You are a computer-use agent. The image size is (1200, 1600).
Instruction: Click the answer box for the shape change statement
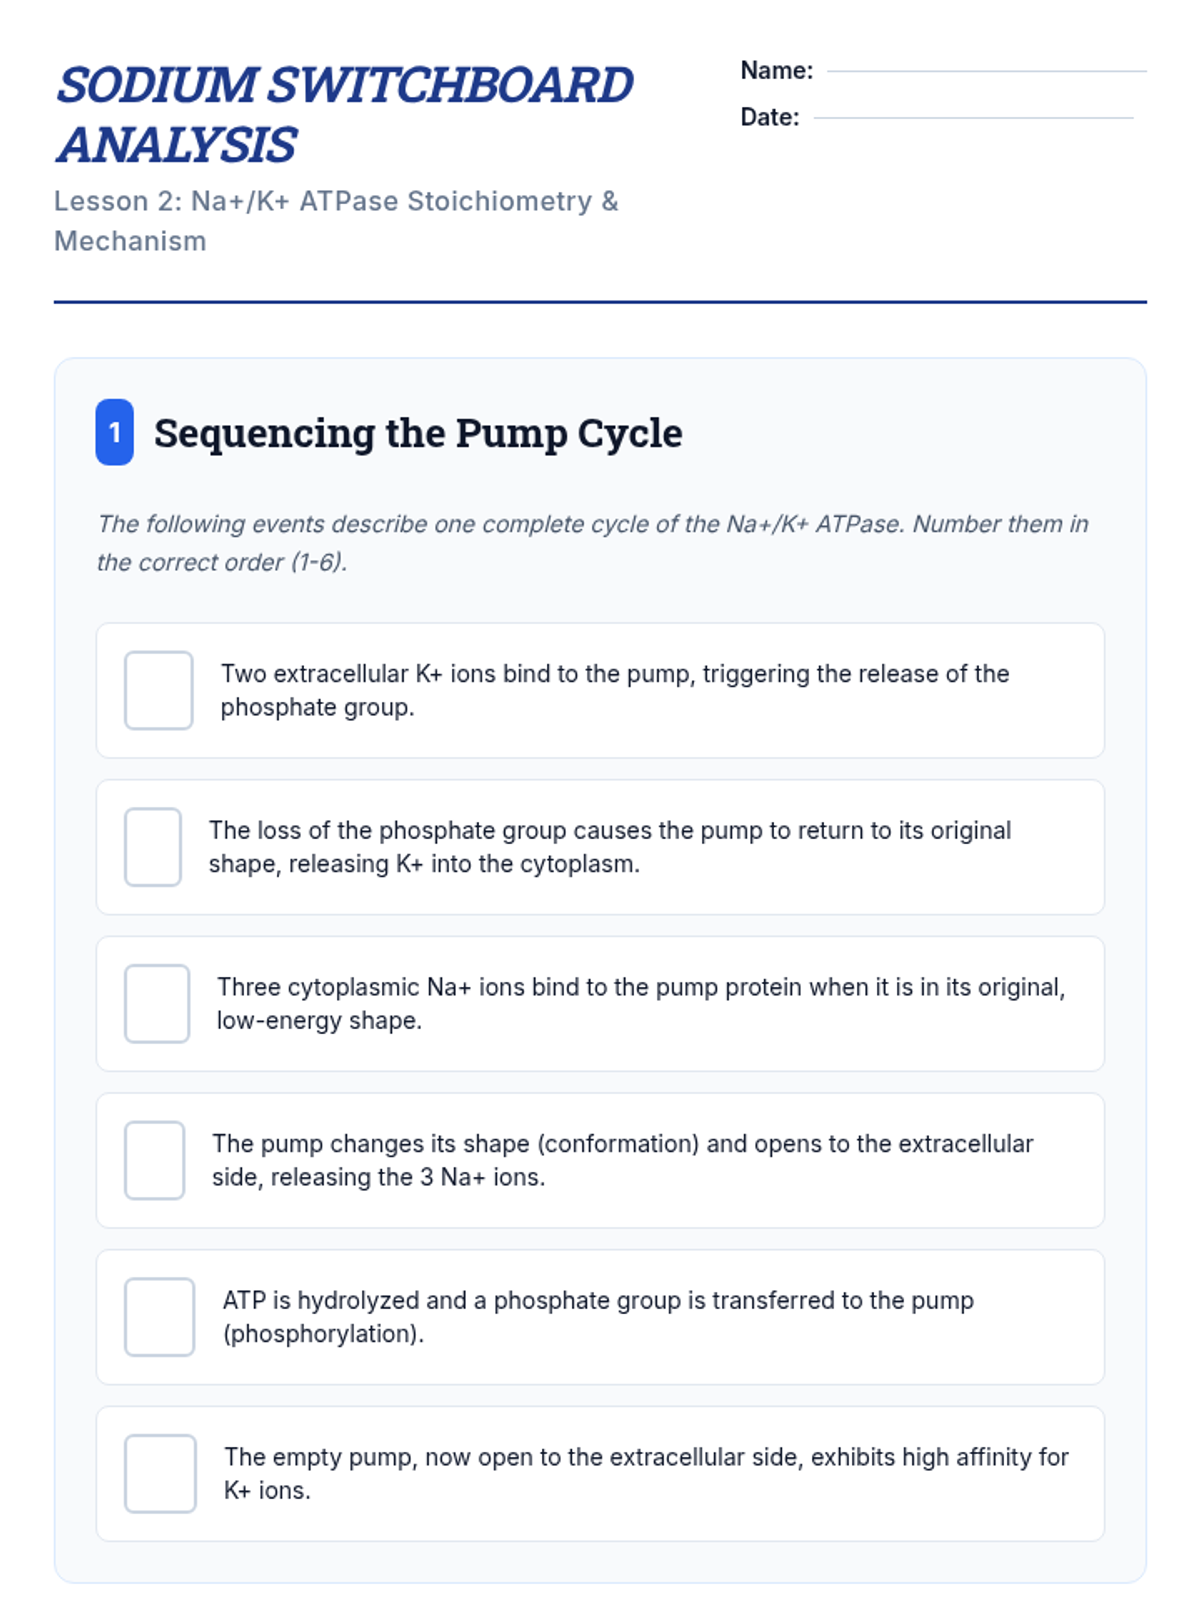[x=154, y=1160]
